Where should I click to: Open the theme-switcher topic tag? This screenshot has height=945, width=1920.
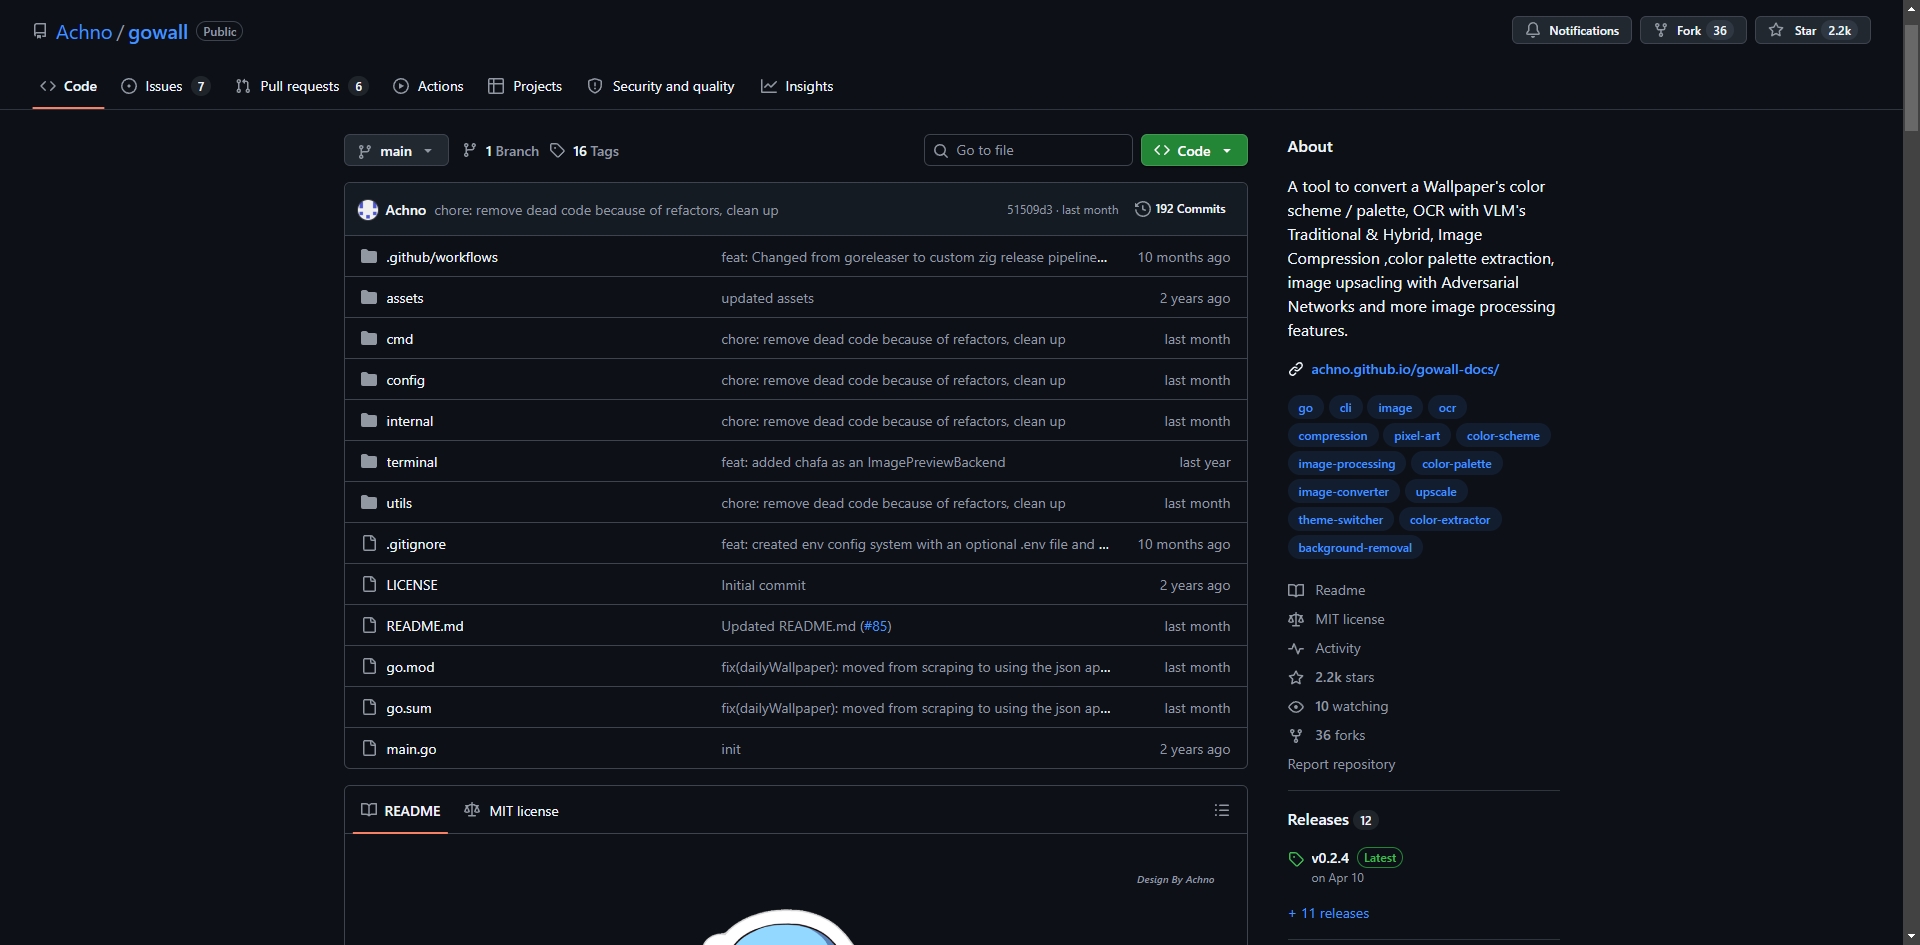pyautogui.click(x=1340, y=520)
